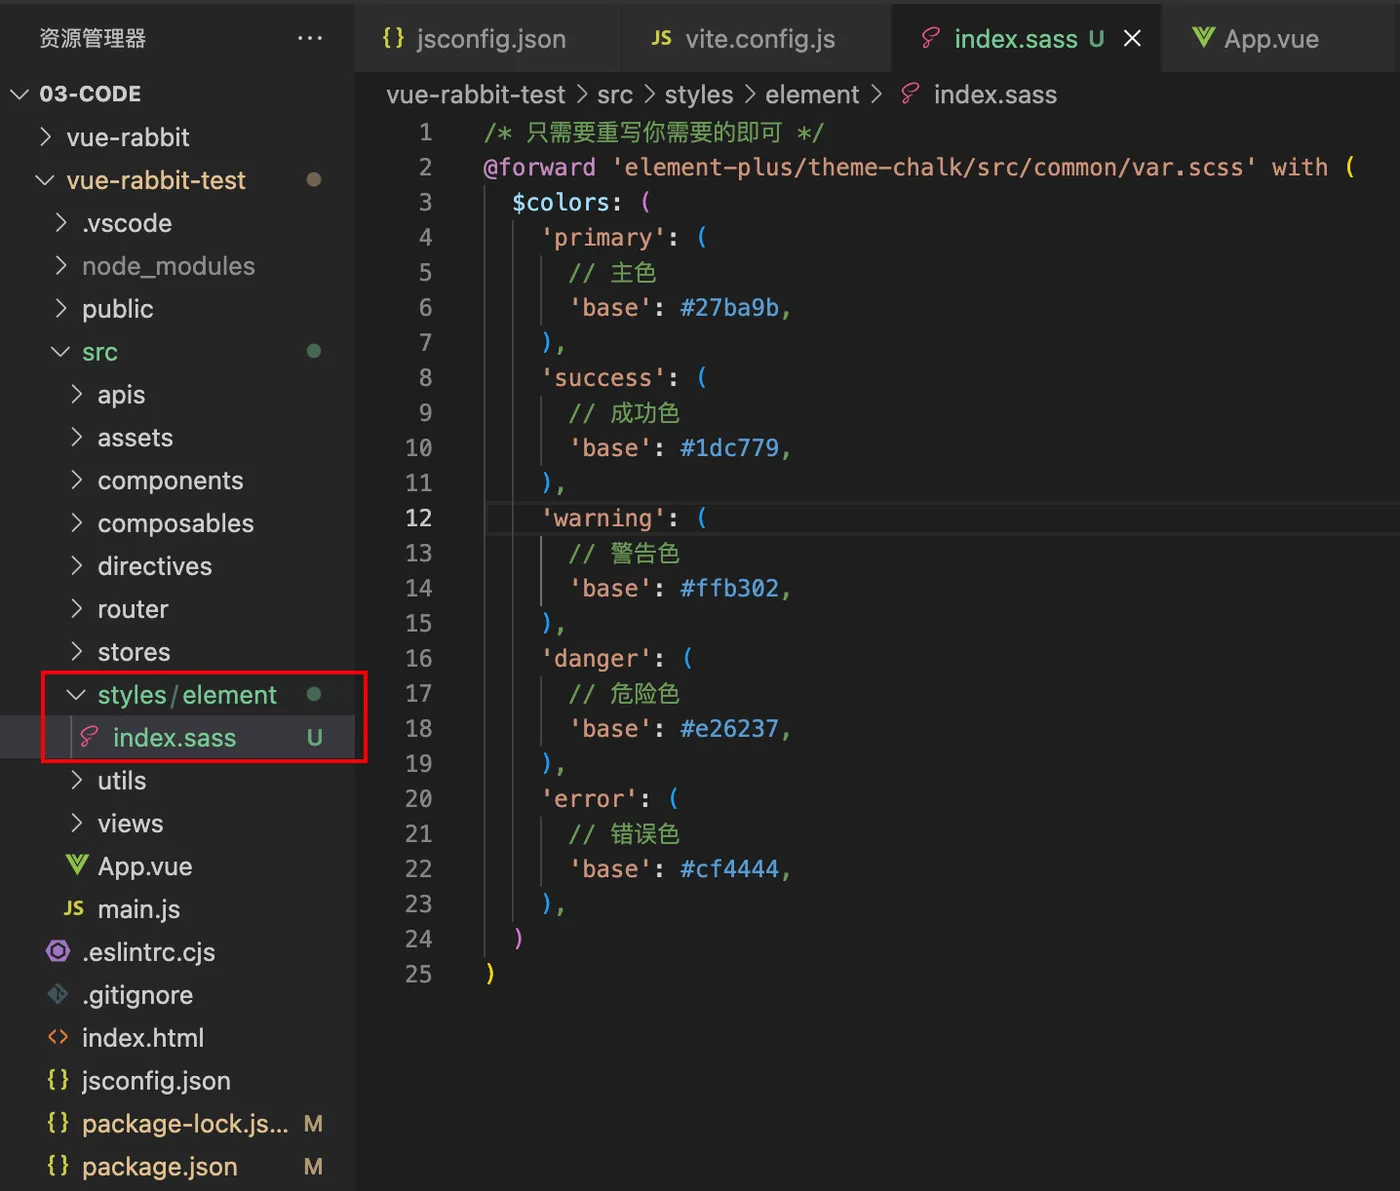Click the primary color value #27ba9b
Viewport: 1400px width, 1191px height.
coord(730,307)
